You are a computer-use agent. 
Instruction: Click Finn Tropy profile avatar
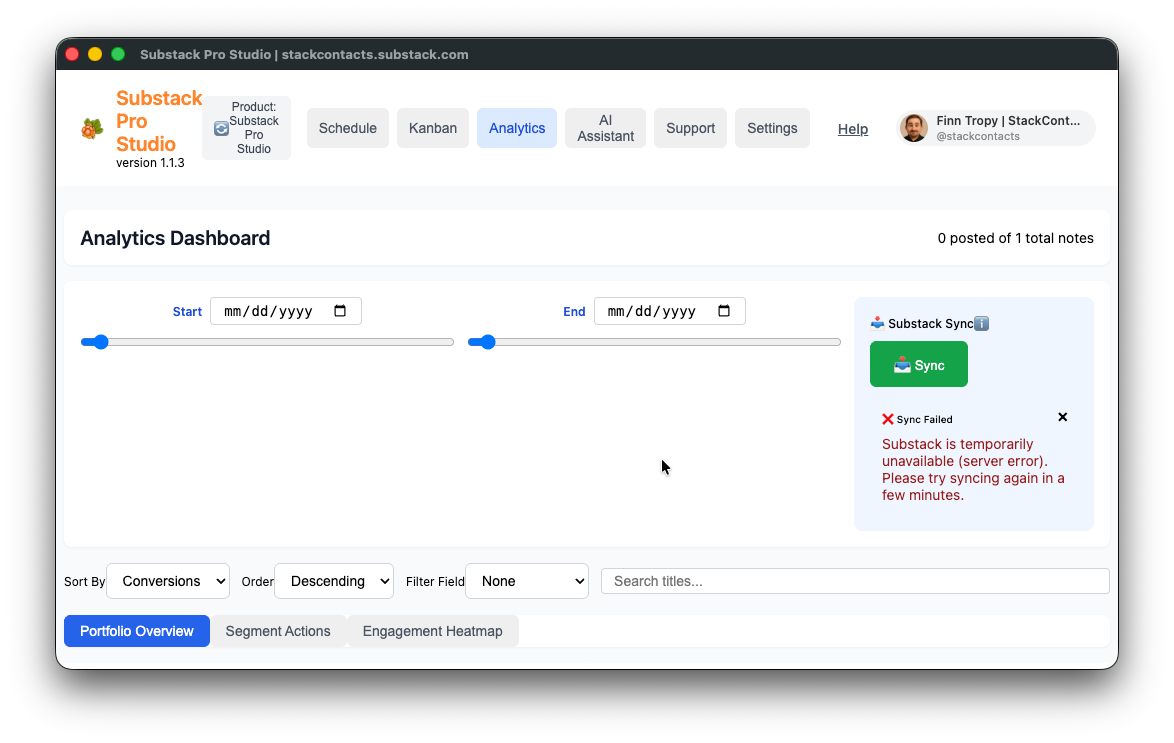coord(913,128)
